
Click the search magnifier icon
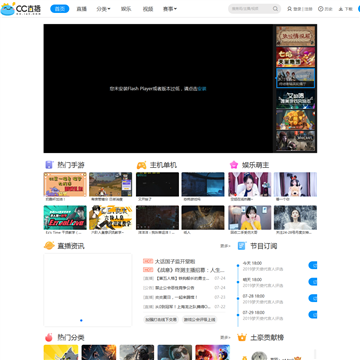click(x=275, y=9)
